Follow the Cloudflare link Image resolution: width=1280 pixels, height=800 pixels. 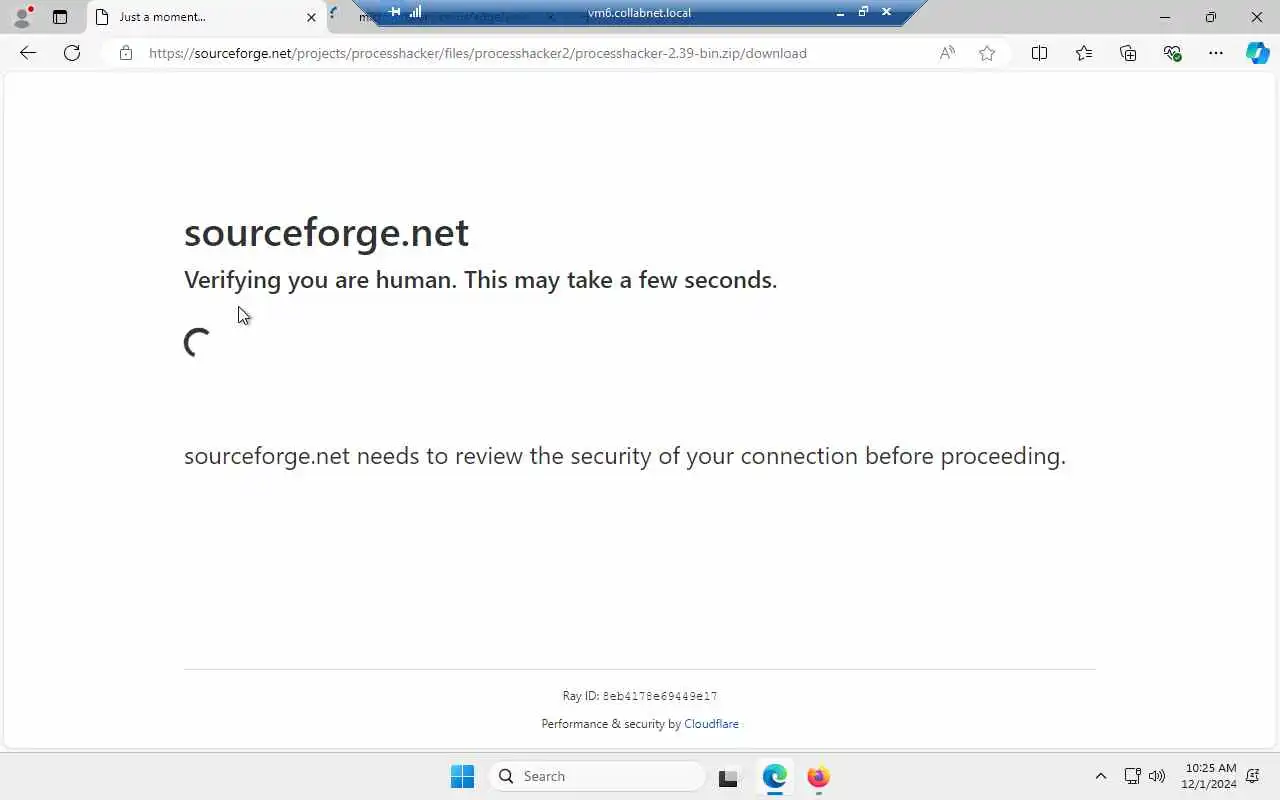(711, 724)
